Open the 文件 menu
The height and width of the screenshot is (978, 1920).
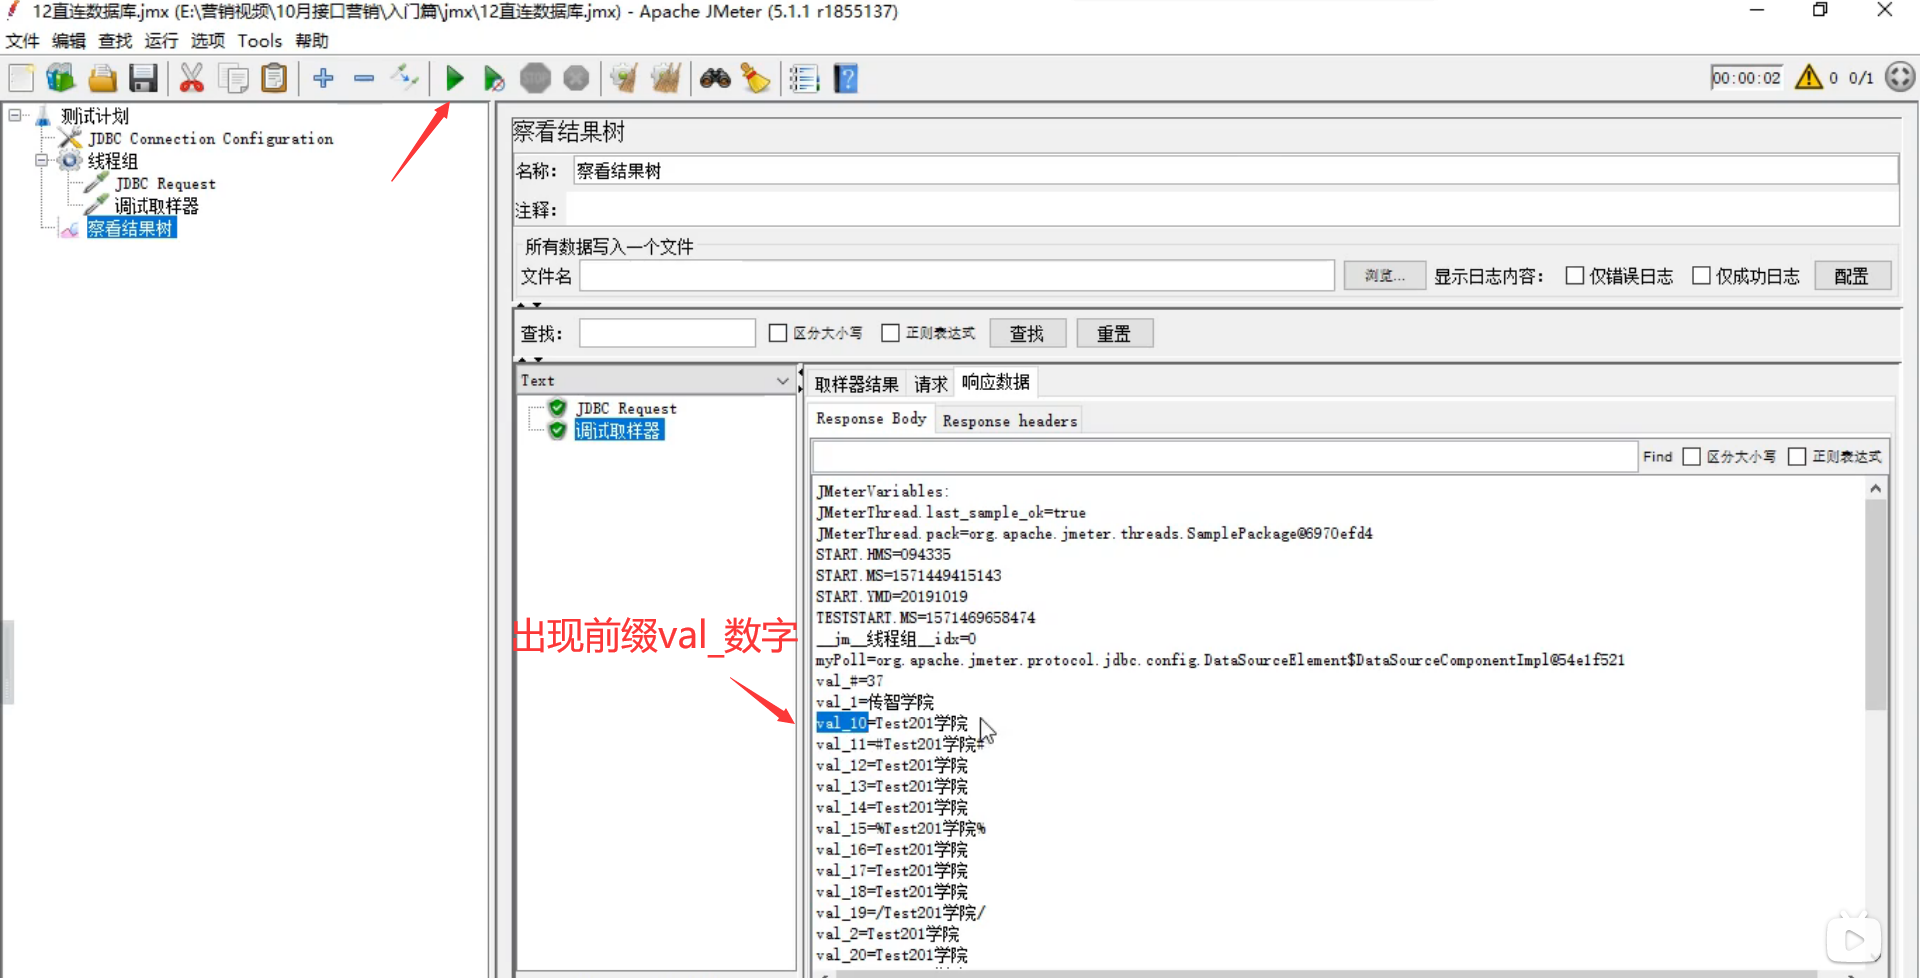pyautogui.click(x=22, y=41)
